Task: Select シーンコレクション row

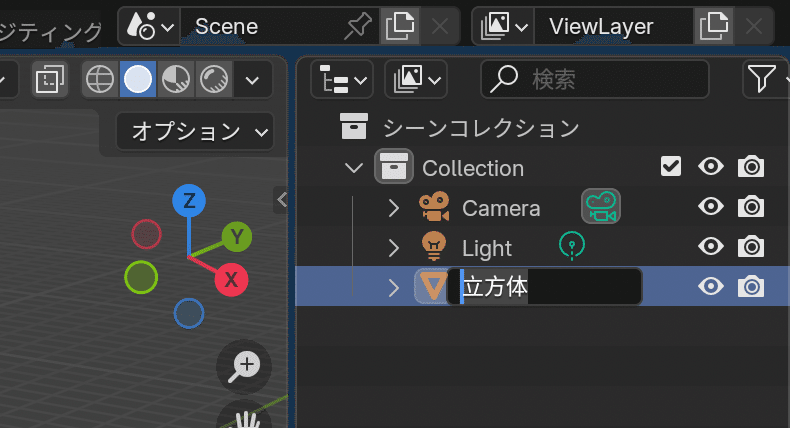Action: coord(542,127)
